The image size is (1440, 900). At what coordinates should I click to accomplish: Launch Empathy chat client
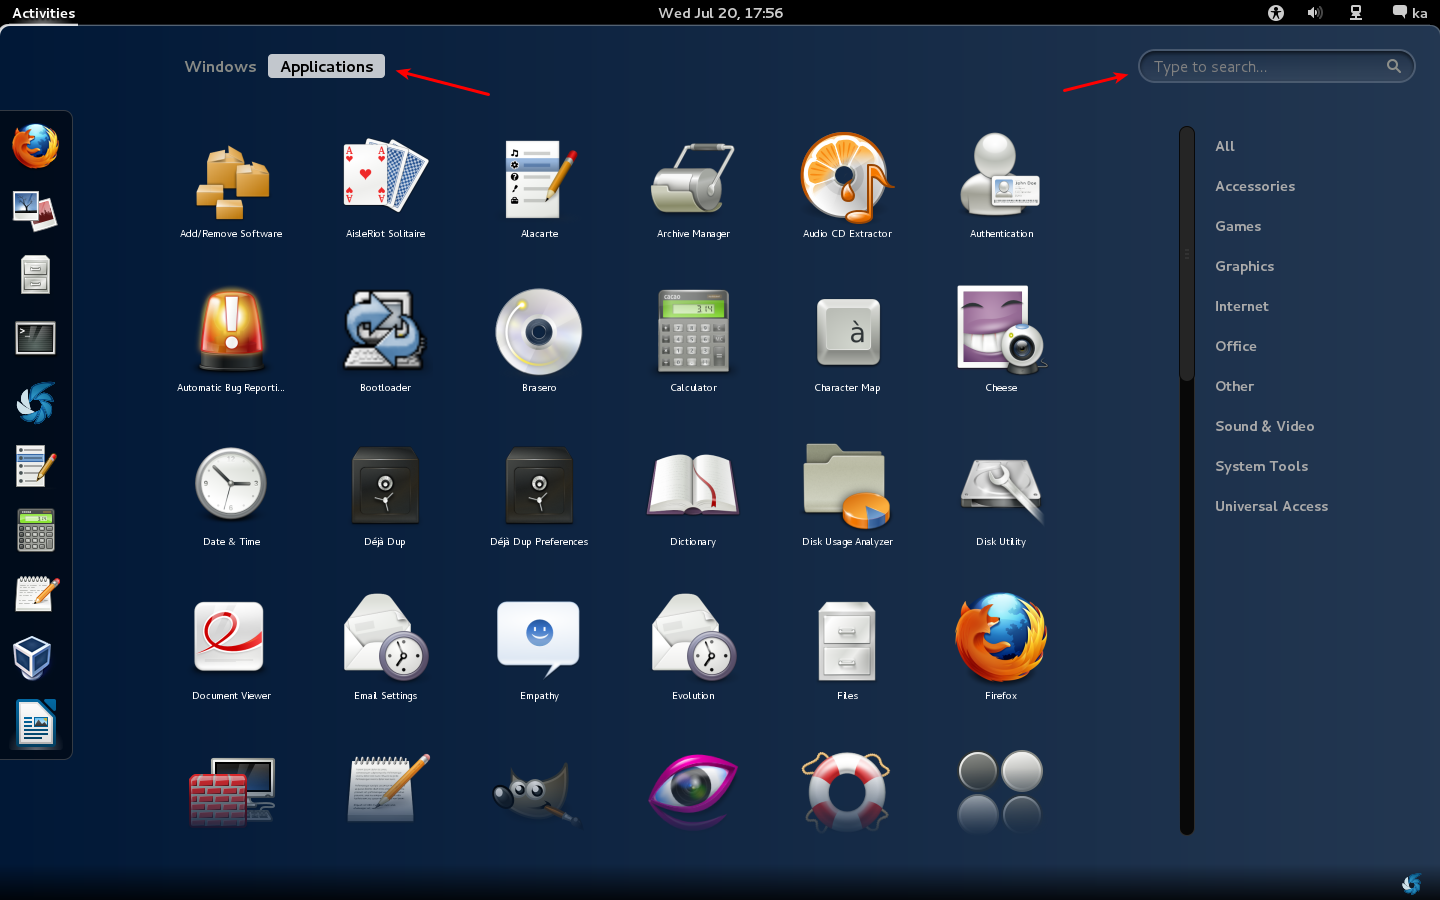(539, 641)
